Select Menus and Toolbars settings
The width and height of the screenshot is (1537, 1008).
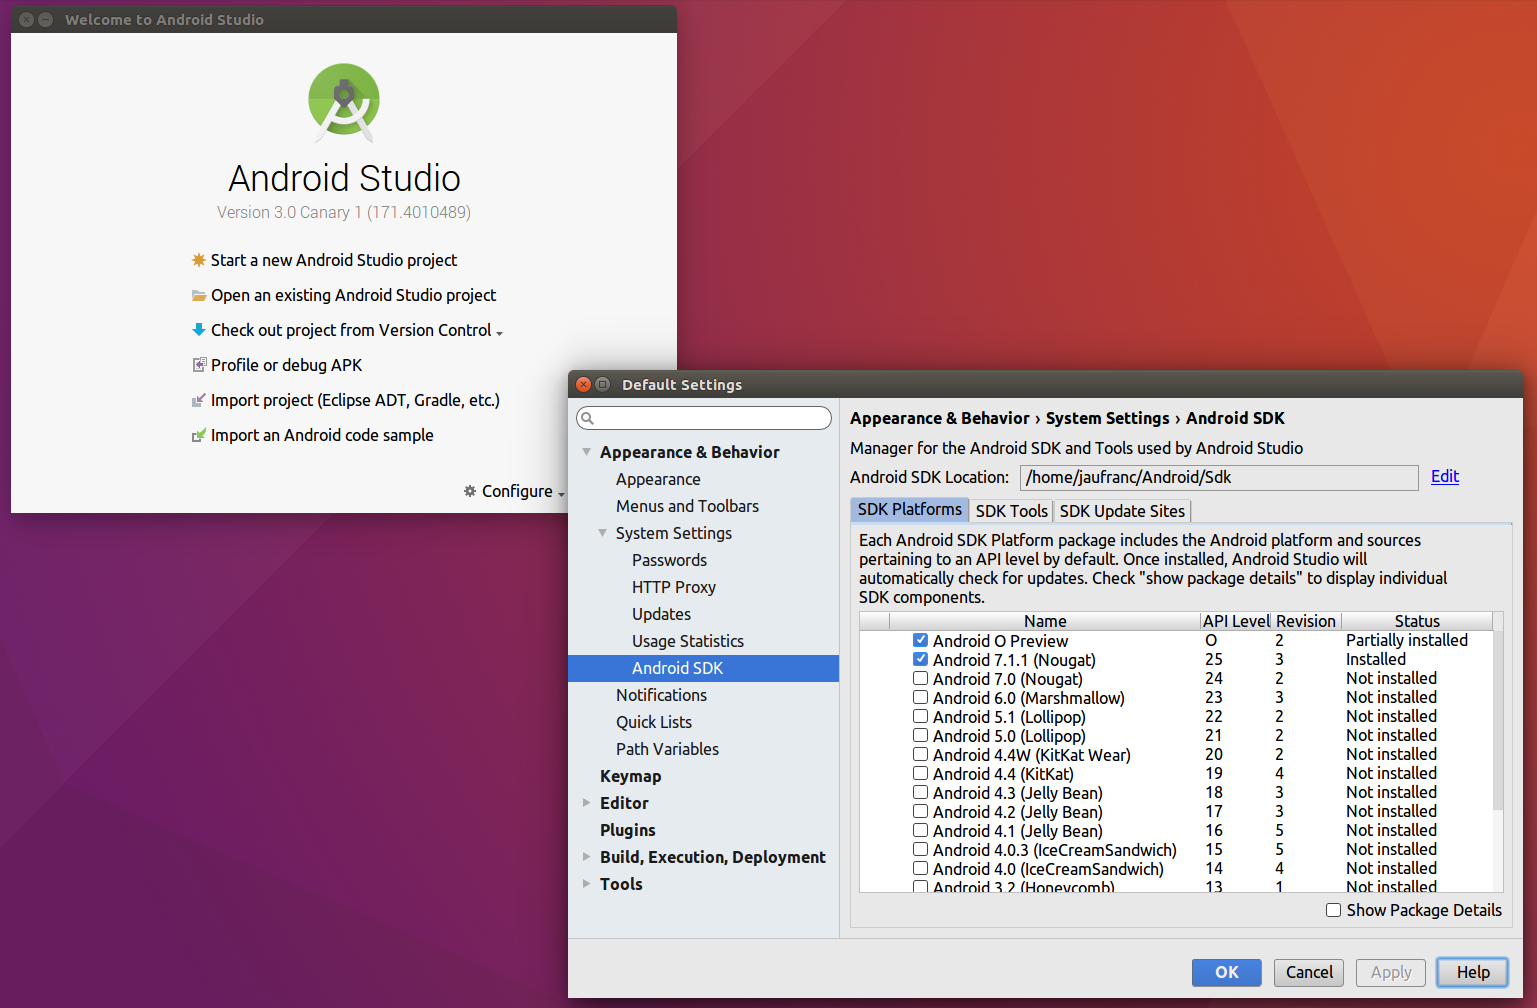[687, 506]
